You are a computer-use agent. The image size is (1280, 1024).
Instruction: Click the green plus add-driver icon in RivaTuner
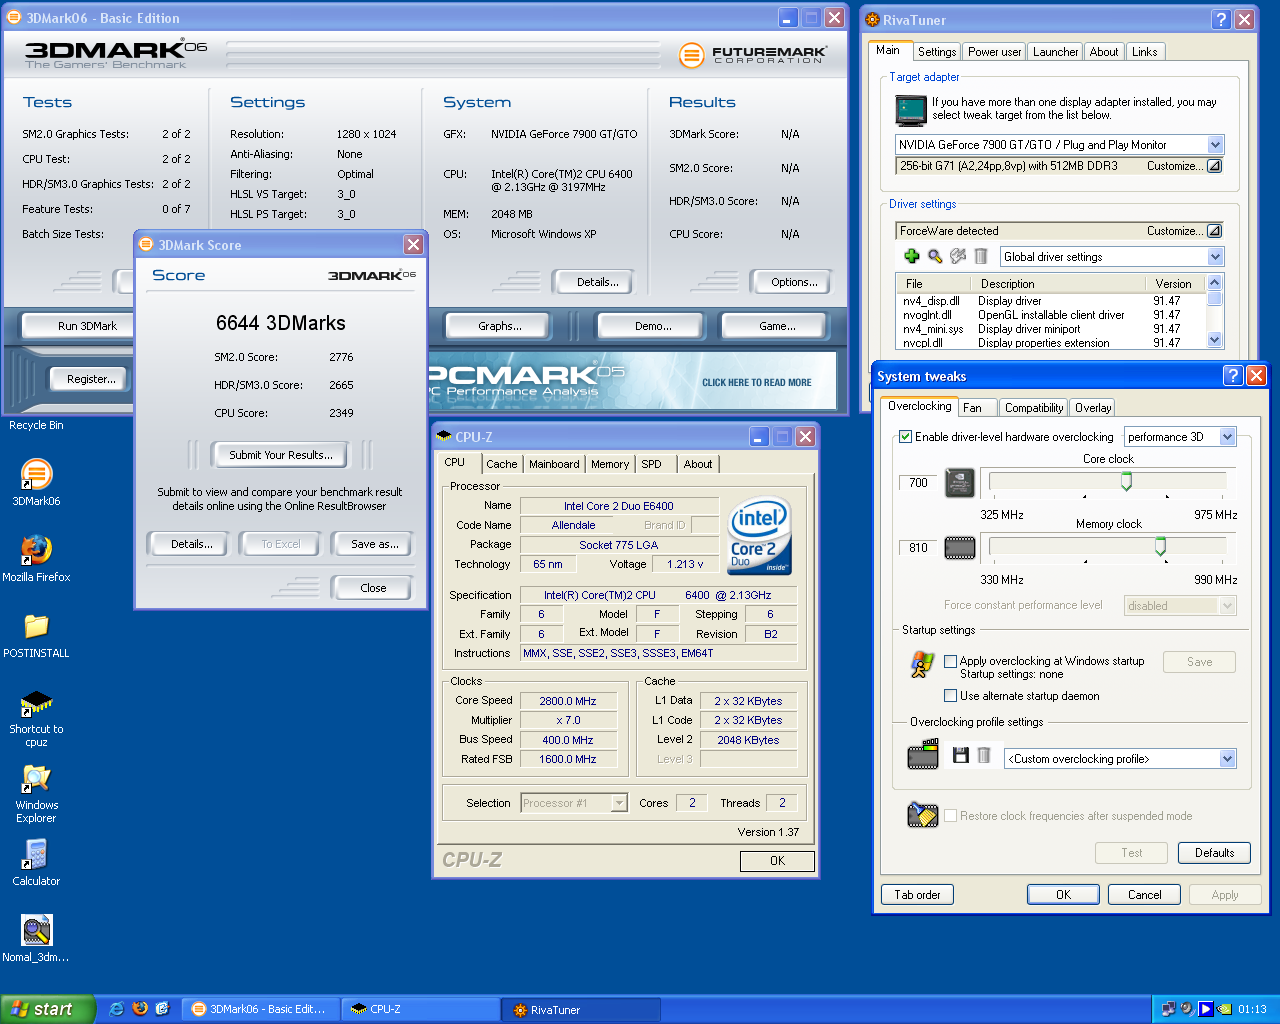pyautogui.click(x=912, y=256)
